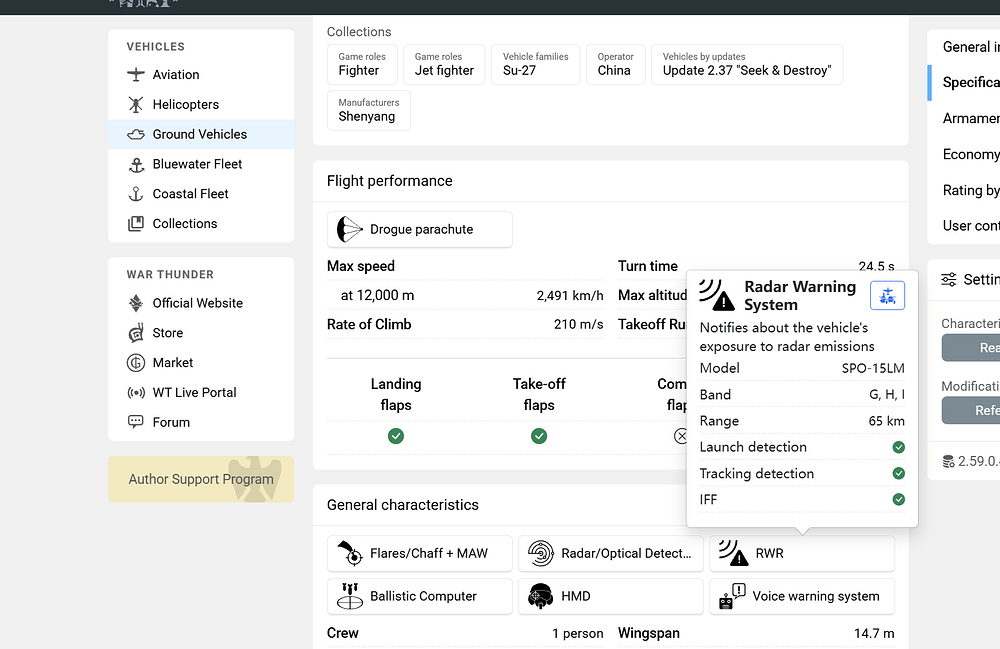Click the Official Website icon
Image resolution: width=1000 pixels, height=649 pixels.
pyautogui.click(x=136, y=303)
